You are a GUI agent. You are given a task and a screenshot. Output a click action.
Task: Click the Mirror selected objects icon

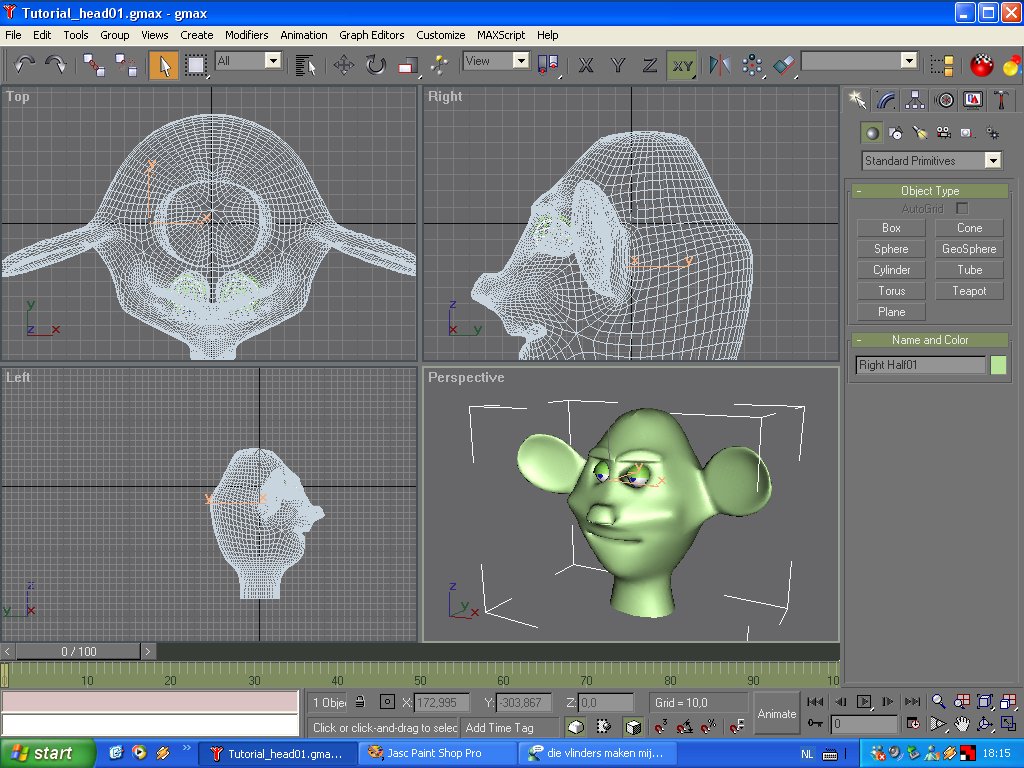[x=719, y=65]
